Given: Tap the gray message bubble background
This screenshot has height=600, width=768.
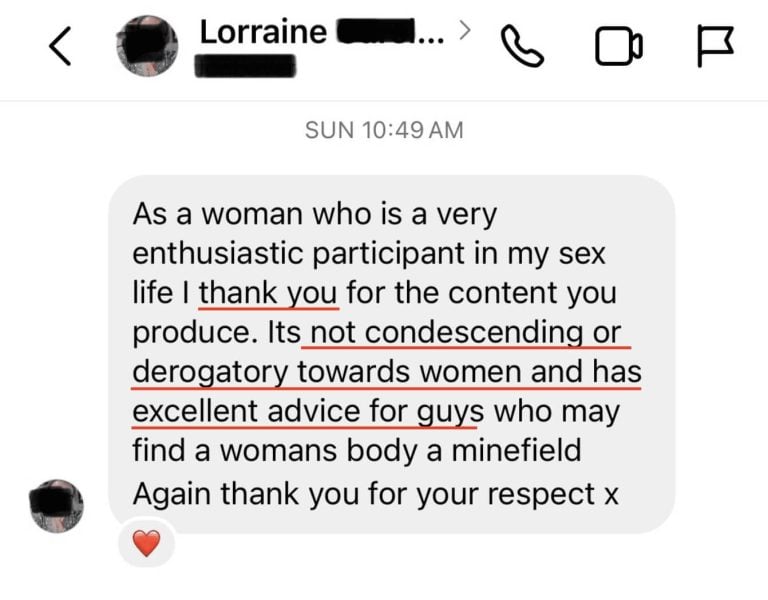Looking at the screenshot, I should [x=391, y=354].
